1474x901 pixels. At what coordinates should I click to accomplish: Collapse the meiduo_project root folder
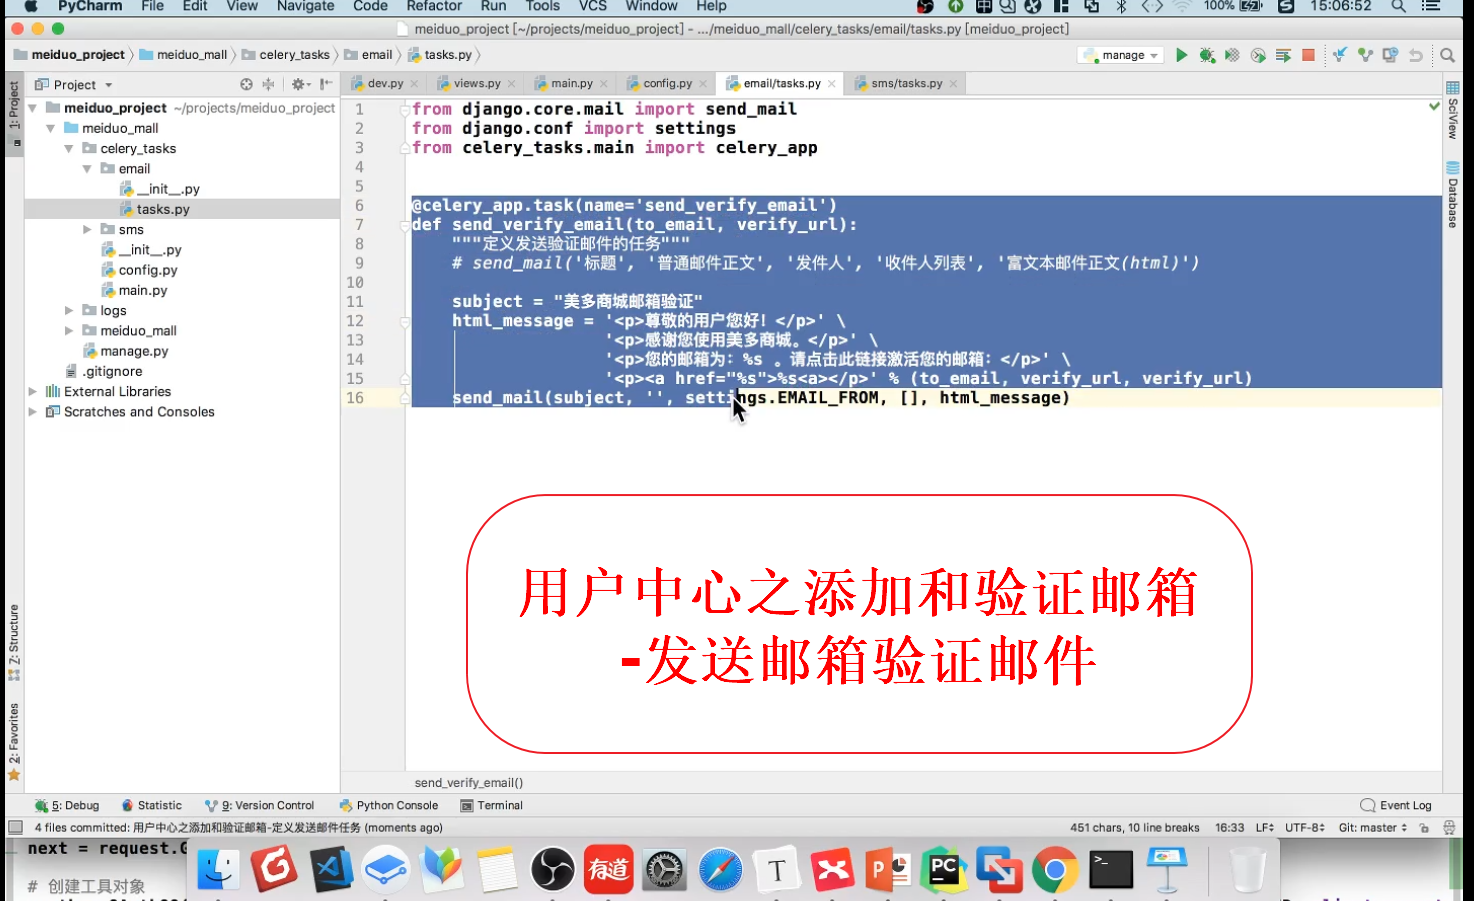pos(33,108)
